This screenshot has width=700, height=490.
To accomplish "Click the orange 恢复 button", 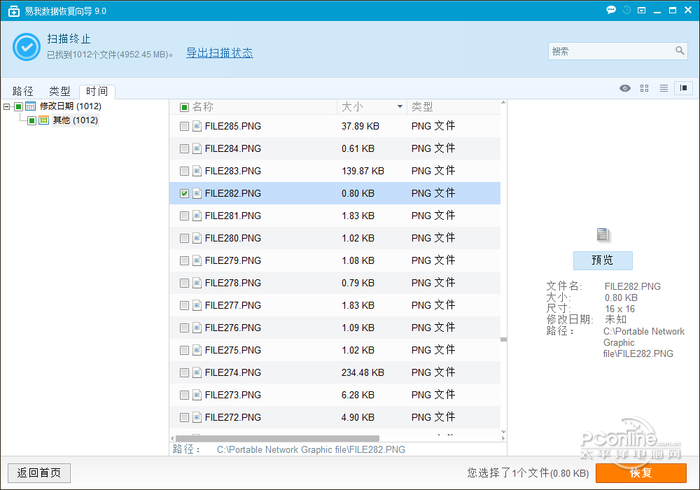I will [640, 472].
